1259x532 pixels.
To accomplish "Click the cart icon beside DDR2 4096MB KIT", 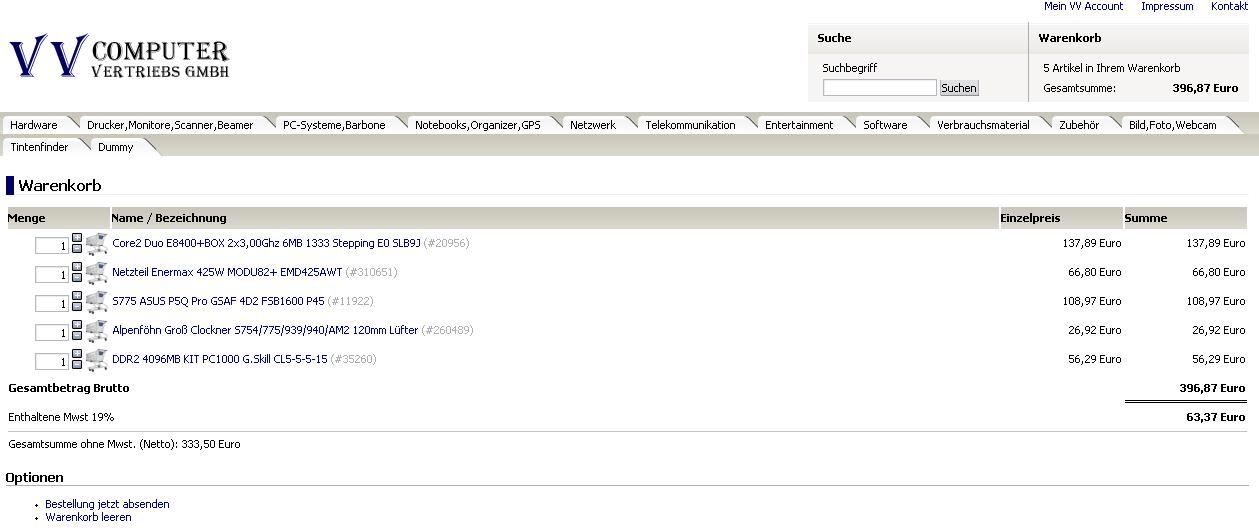I will click(x=97, y=360).
